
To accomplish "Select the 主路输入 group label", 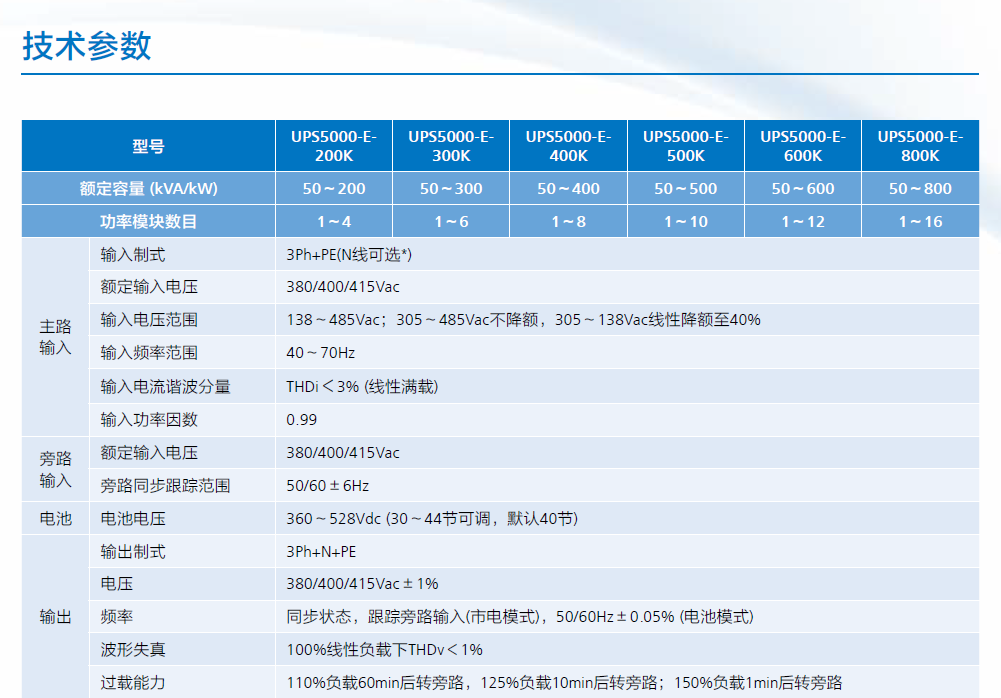I will pyautogui.click(x=56, y=337).
